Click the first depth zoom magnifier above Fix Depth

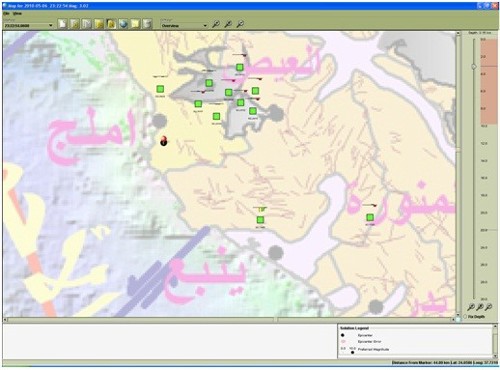pos(471,307)
